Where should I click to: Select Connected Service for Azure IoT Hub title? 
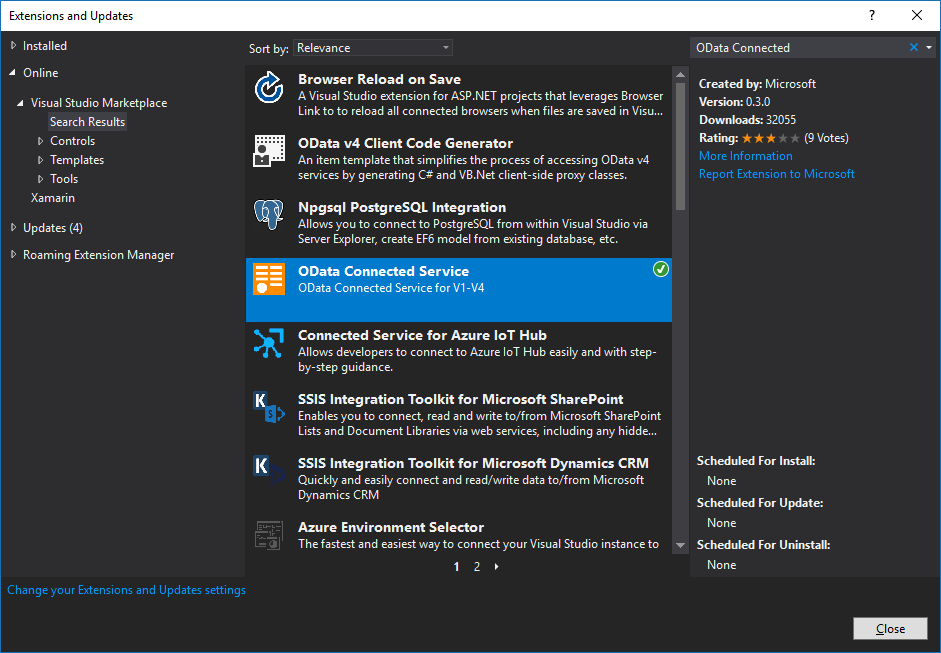pyautogui.click(x=422, y=336)
